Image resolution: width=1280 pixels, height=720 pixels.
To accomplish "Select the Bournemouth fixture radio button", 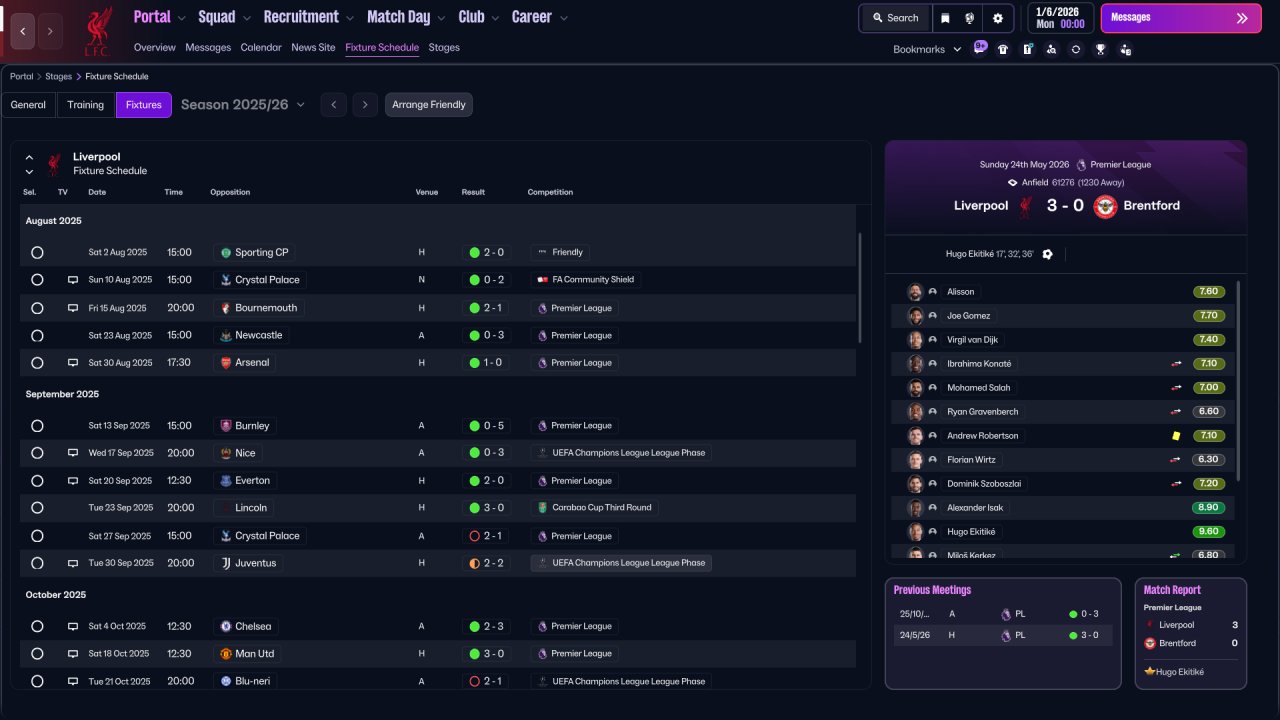I will coord(37,308).
